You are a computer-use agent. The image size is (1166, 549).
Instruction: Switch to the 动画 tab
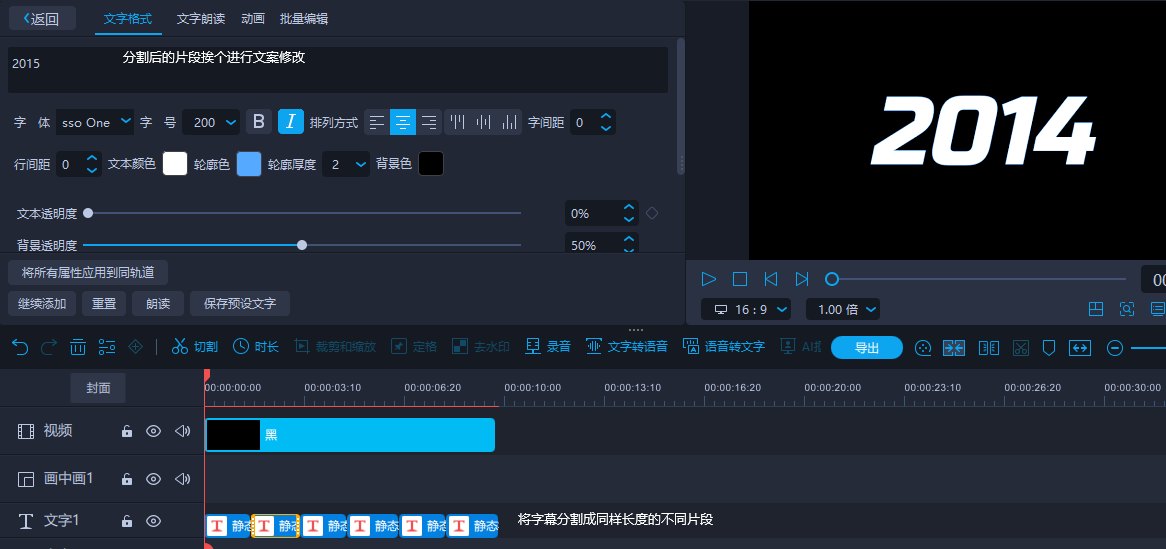pos(253,19)
